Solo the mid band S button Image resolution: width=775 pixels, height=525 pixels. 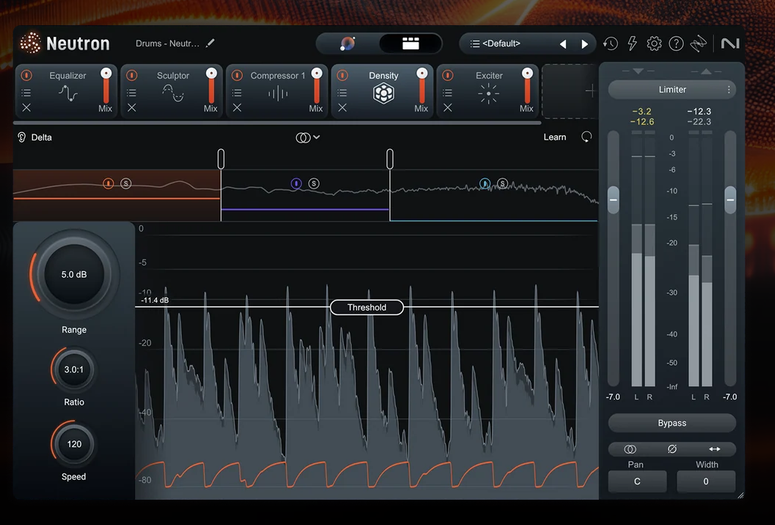pyautogui.click(x=314, y=183)
